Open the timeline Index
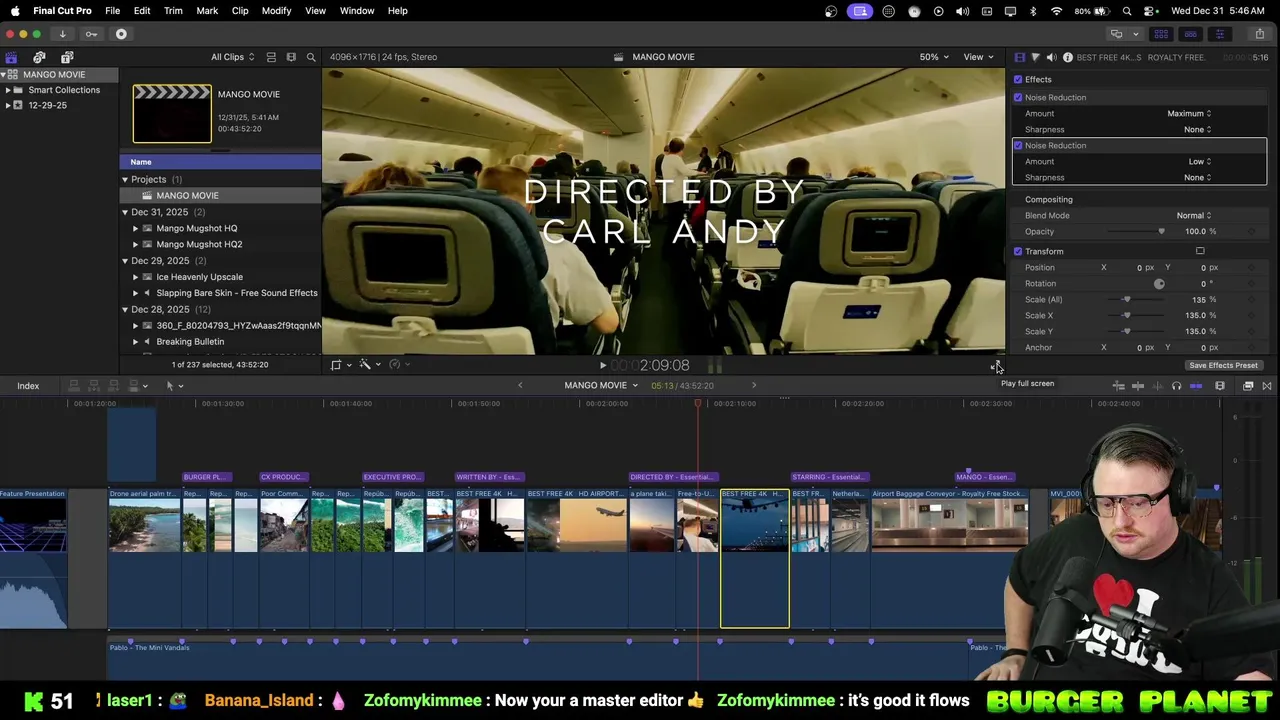Image resolution: width=1280 pixels, height=720 pixels. tap(28, 386)
